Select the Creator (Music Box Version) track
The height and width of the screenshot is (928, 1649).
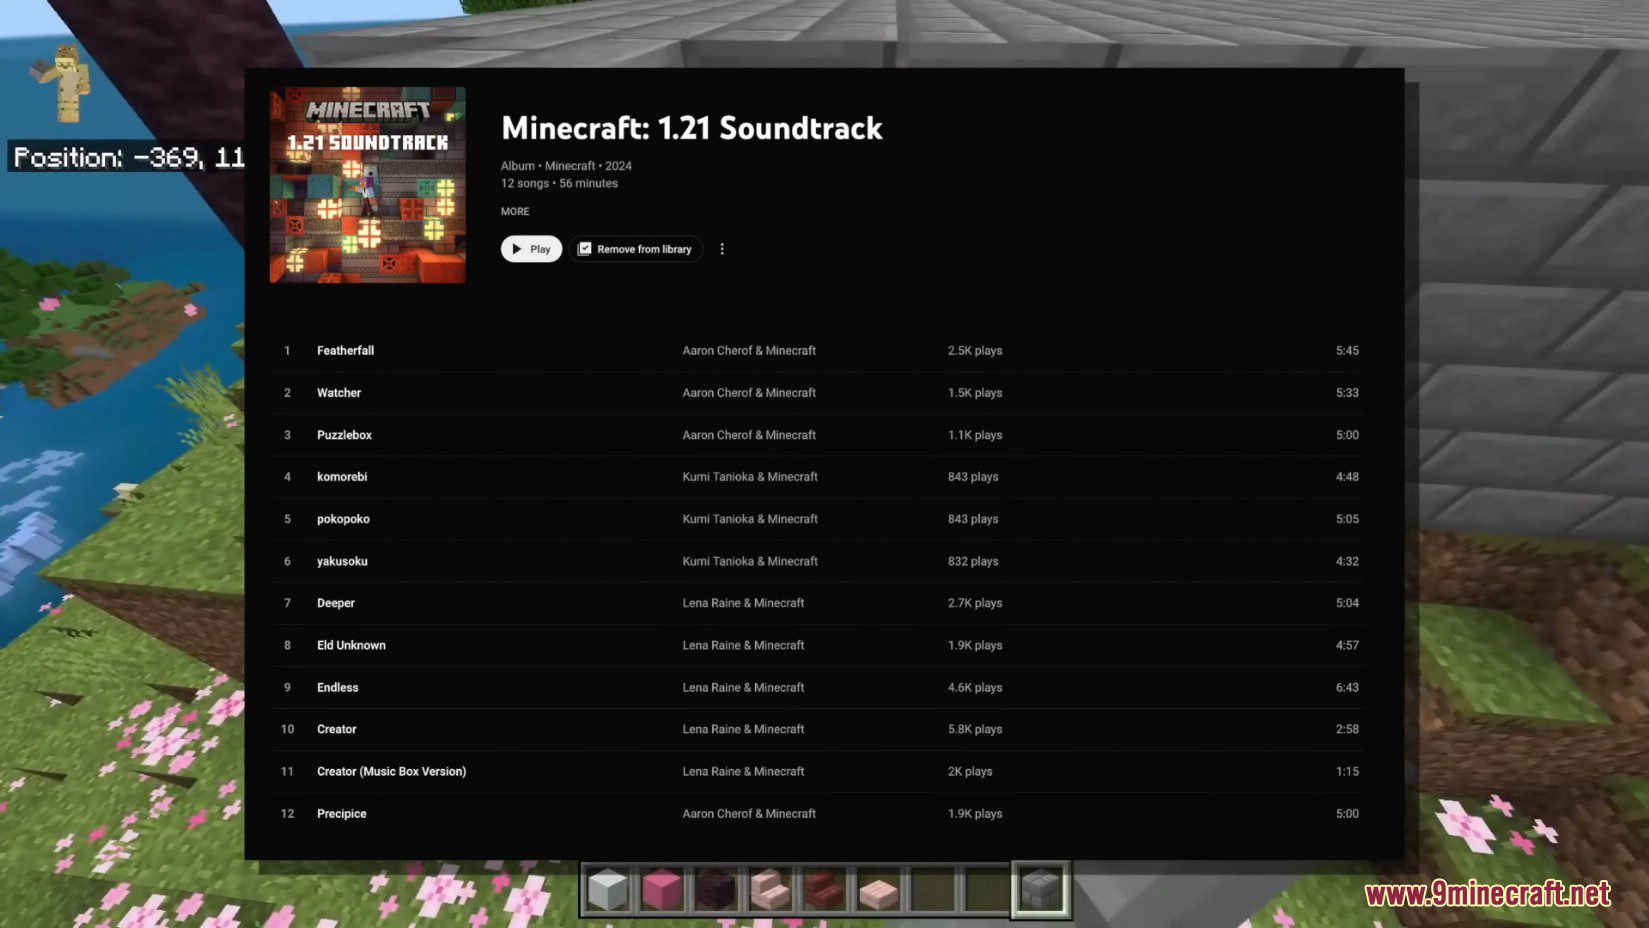[x=391, y=771]
